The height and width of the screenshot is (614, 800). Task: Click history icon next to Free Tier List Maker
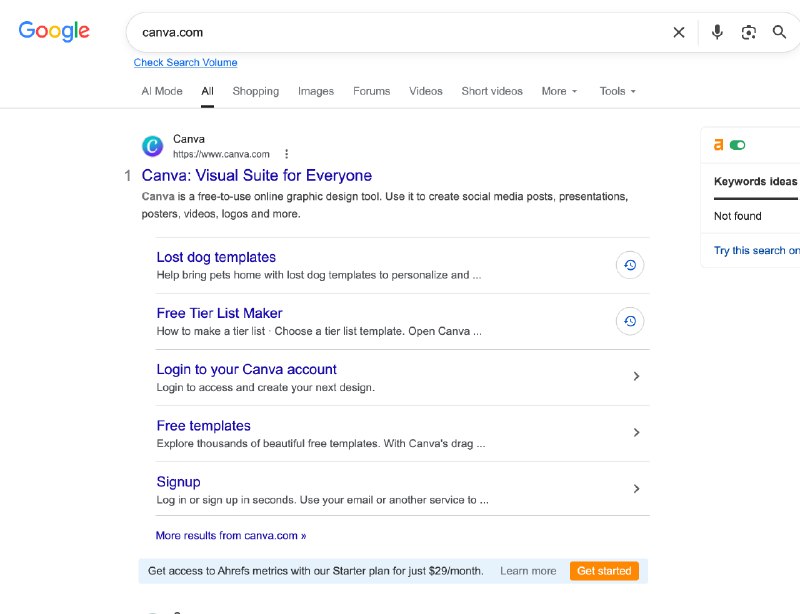(x=630, y=321)
